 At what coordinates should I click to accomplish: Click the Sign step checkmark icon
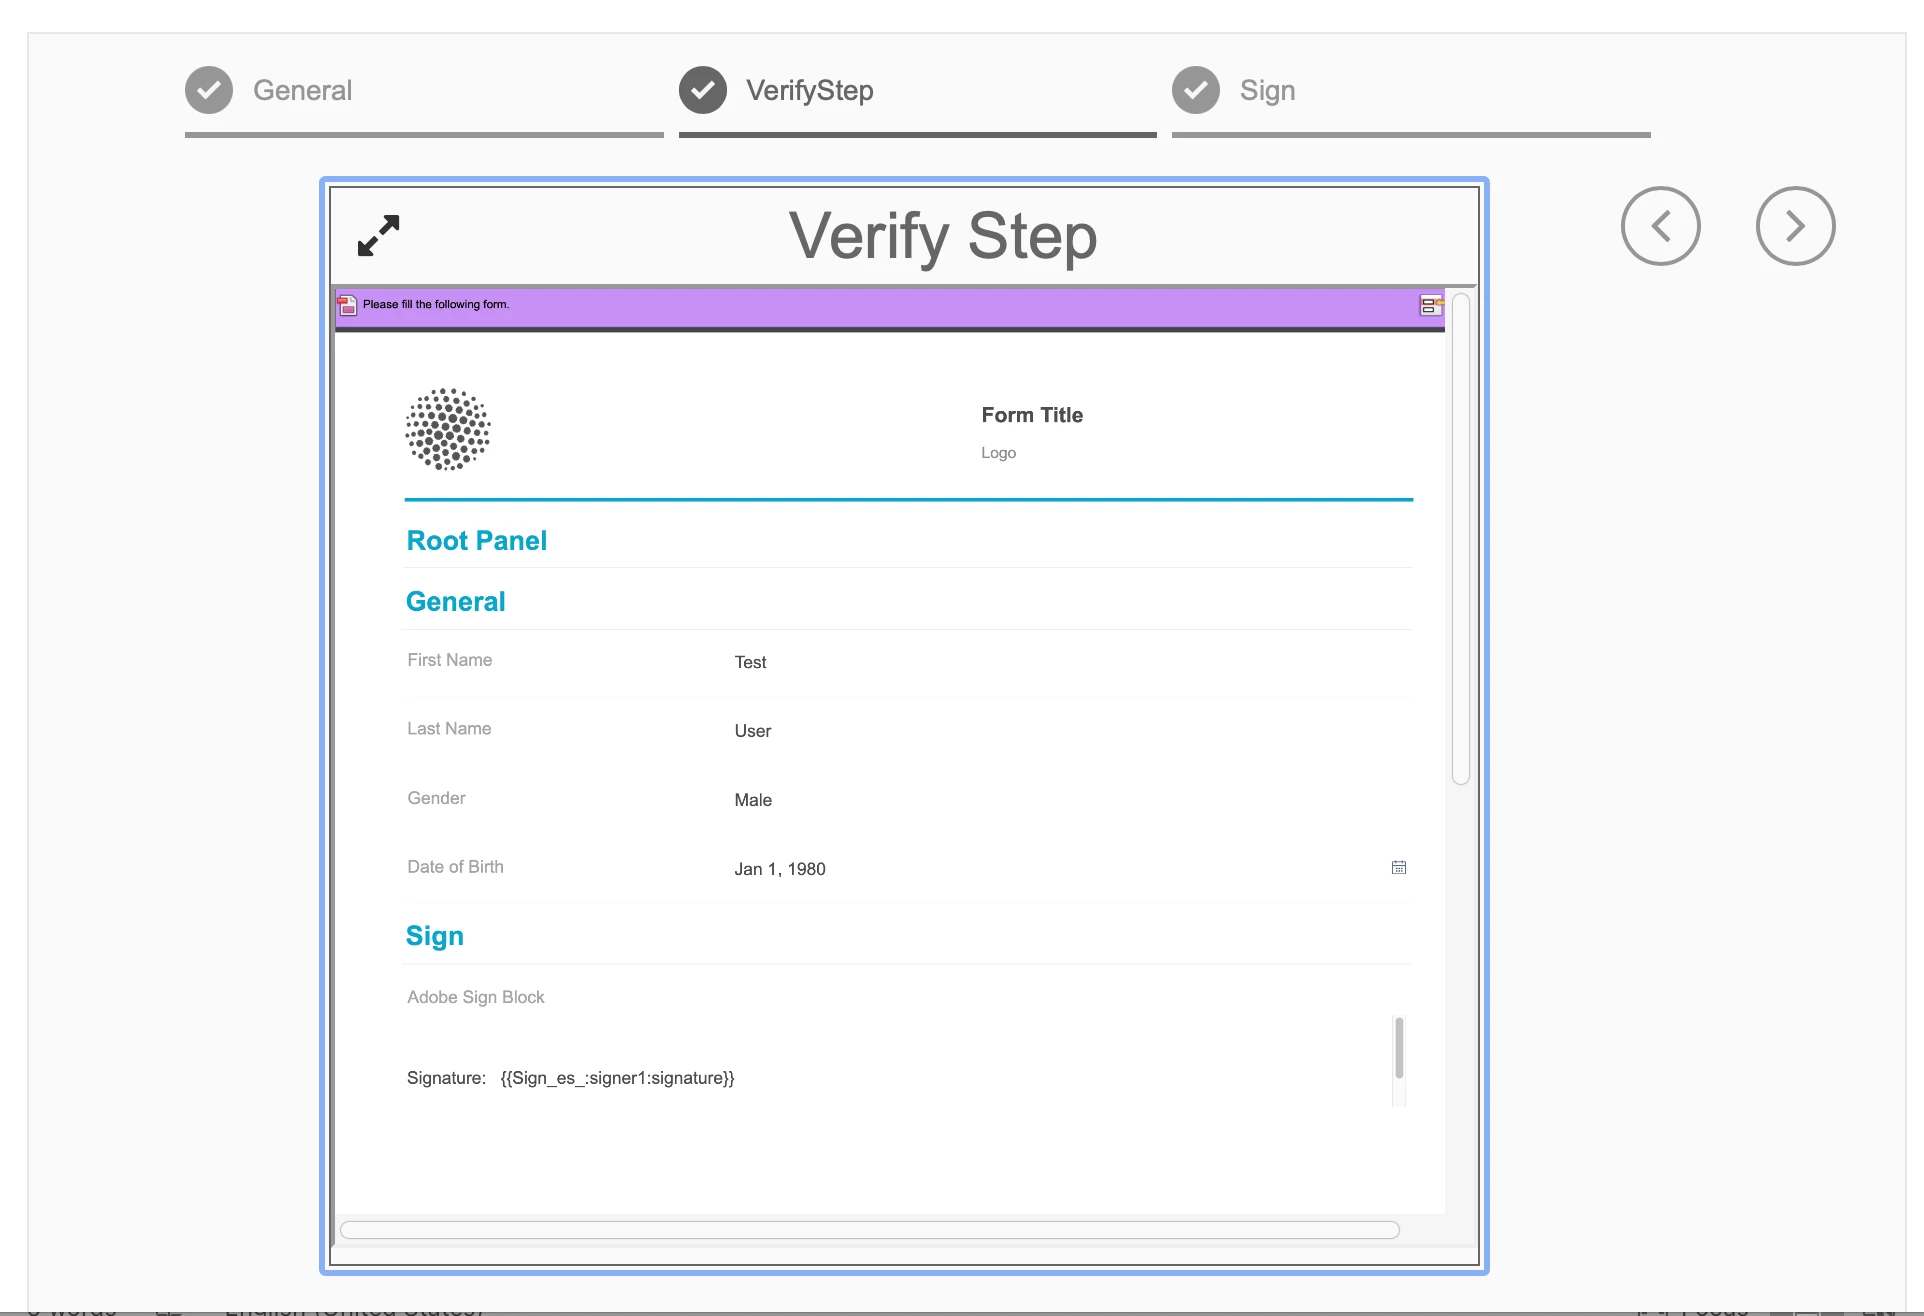pos(1196,91)
